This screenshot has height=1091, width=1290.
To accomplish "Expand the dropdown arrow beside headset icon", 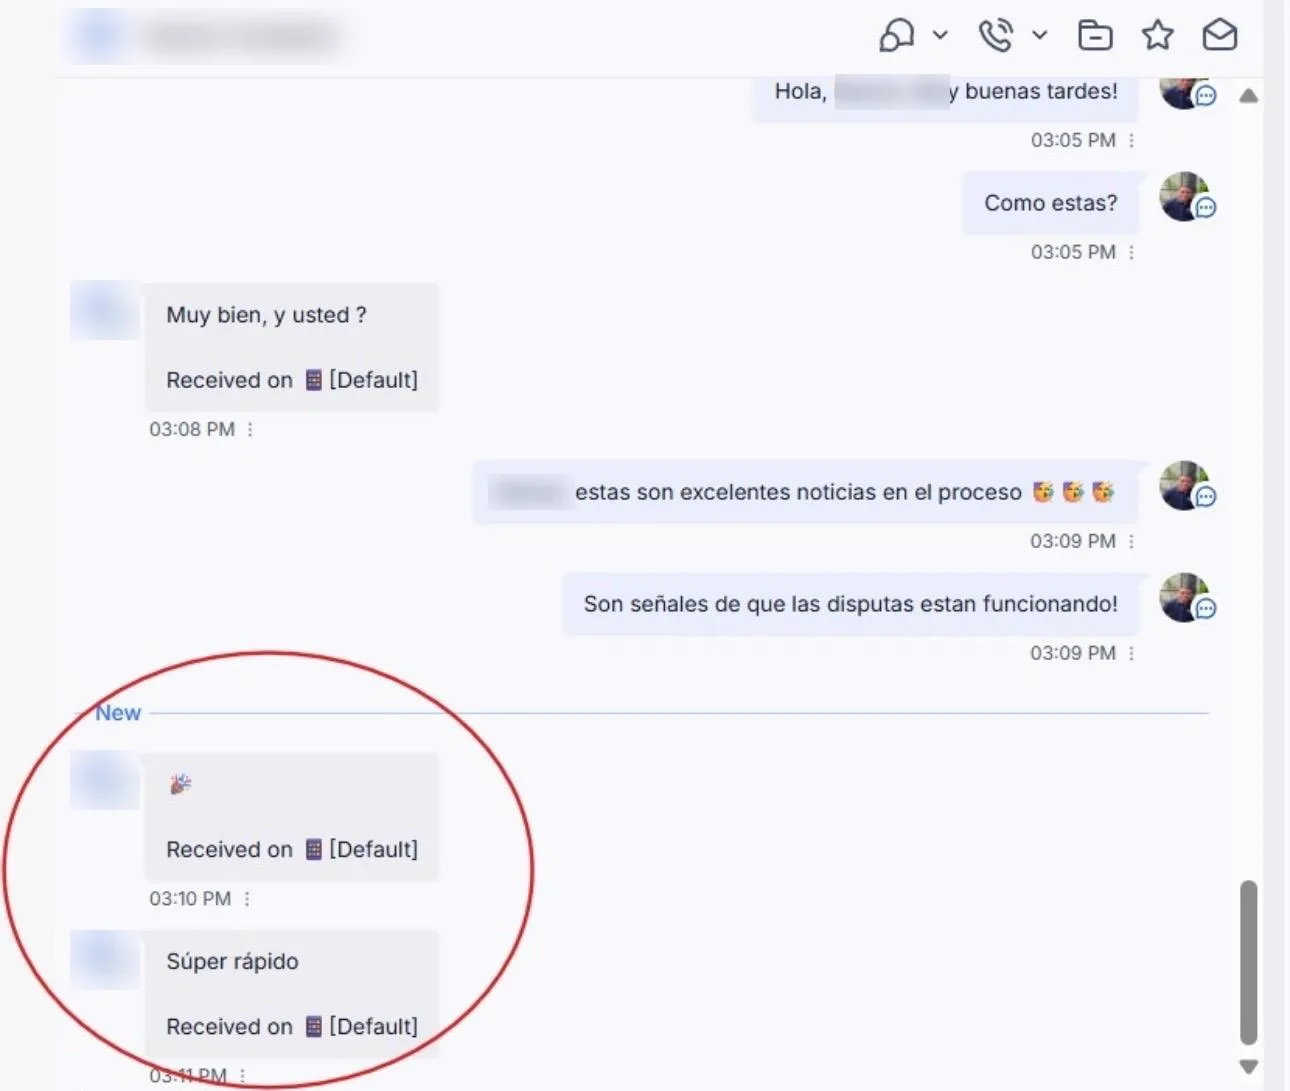I will [x=940, y=35].
